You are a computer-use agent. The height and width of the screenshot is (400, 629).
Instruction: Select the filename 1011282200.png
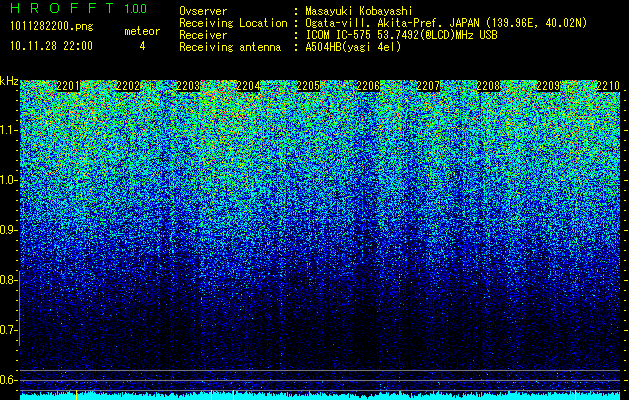tap(52, 27)
